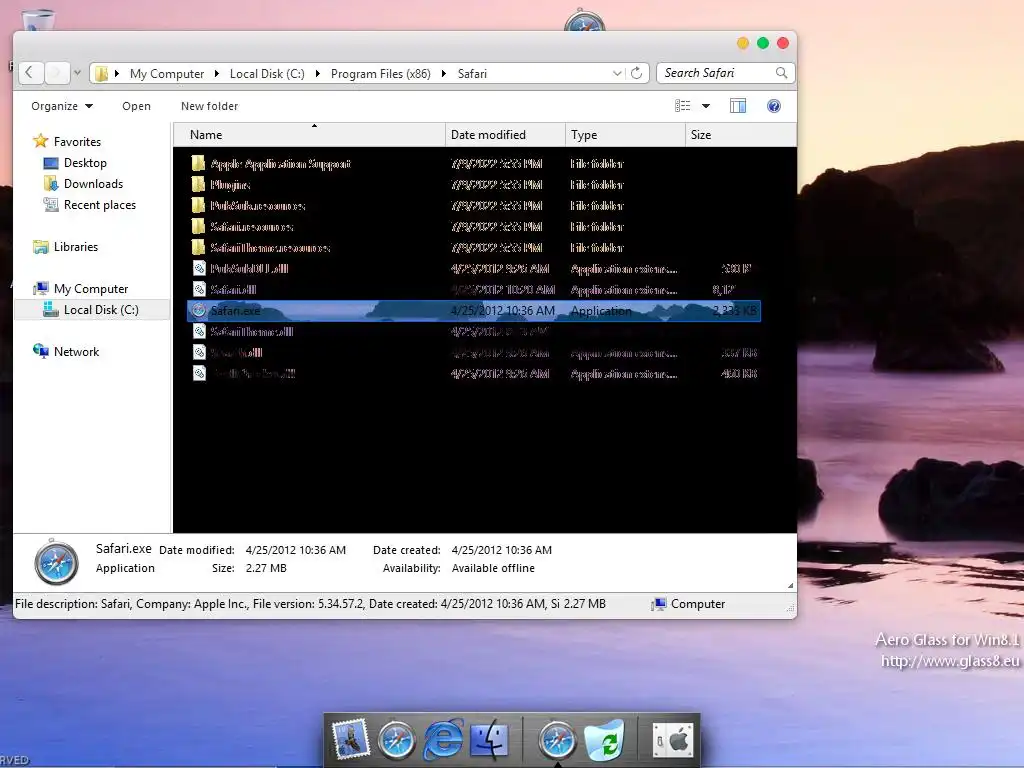Open the Safari dock icon next to Mail
Screen dimensions: 1024x768
point(396,740)
